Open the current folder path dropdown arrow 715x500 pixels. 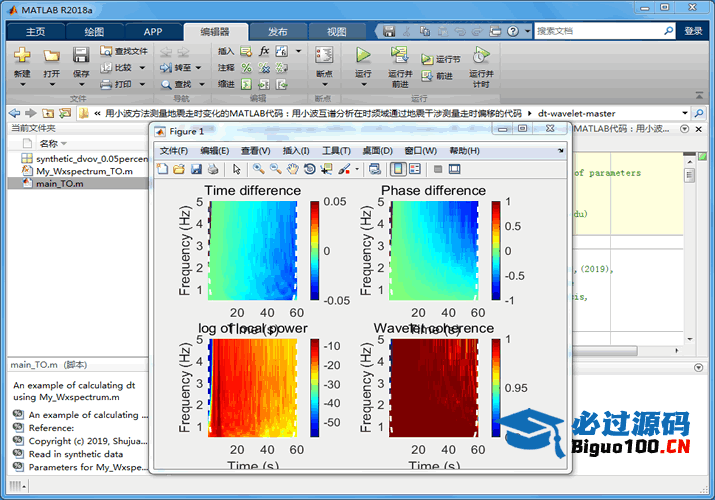685,113
